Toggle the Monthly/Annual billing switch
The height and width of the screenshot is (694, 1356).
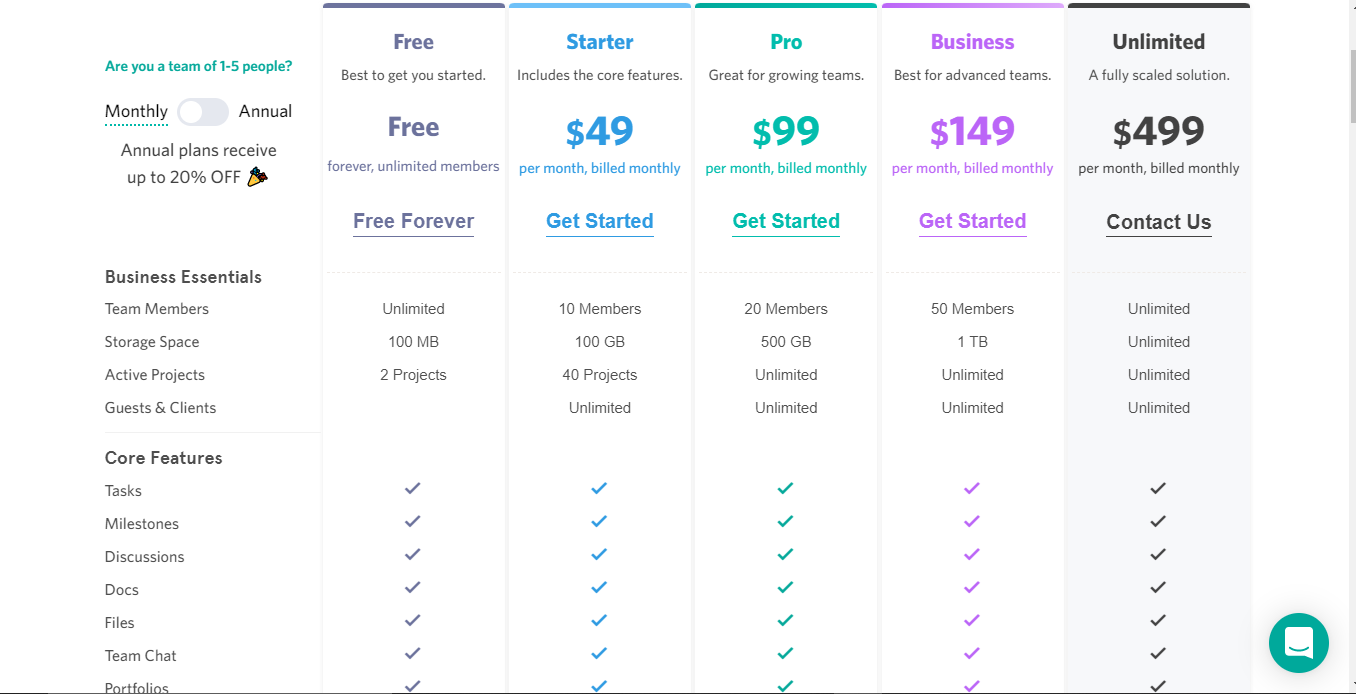(x=203, y=112)
